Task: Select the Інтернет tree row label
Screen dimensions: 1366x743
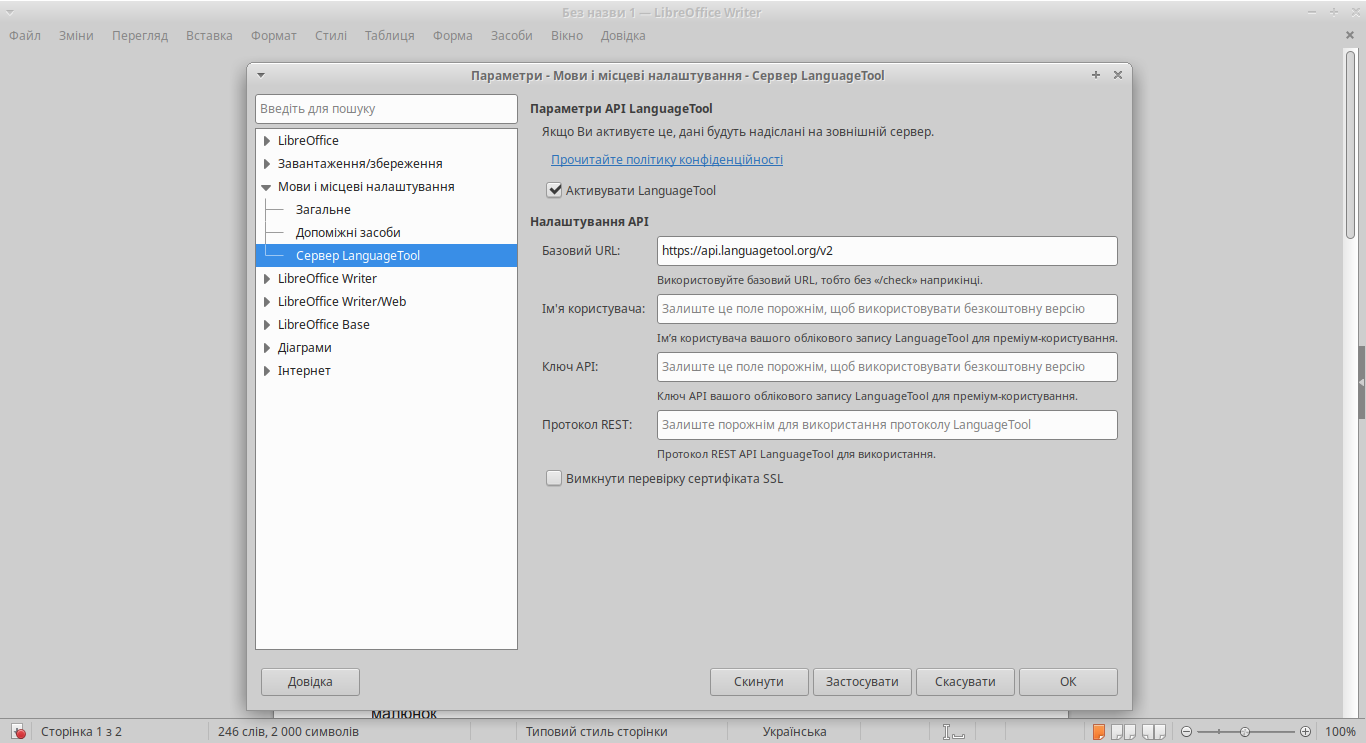Action: pyautogui.click(x=304, y=371)
